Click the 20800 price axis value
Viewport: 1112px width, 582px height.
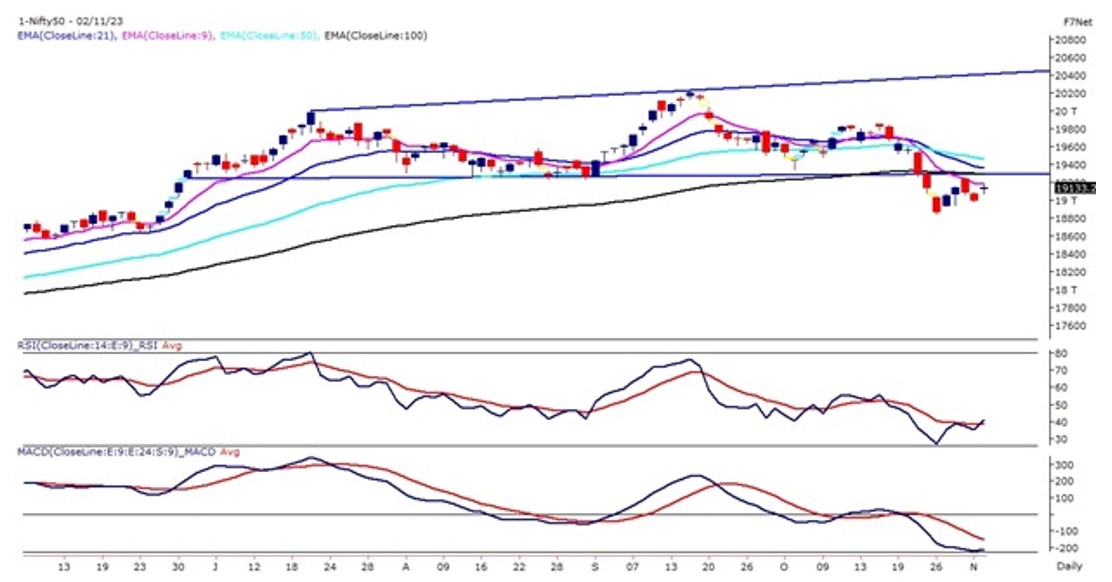click(x=1071, y=40)
